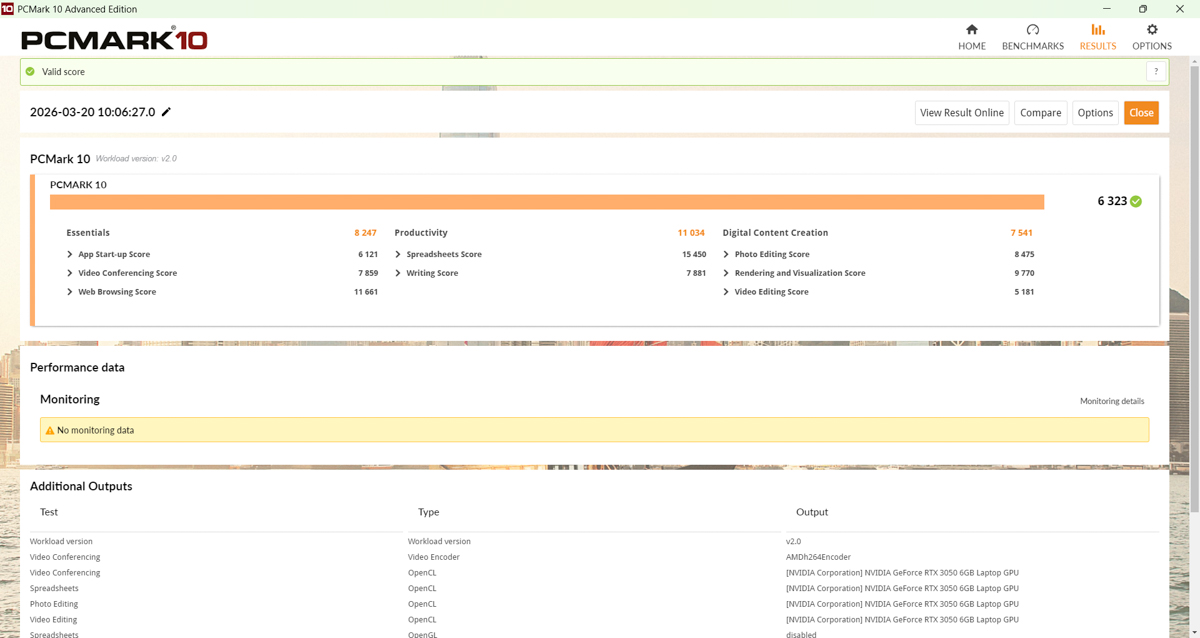Click the pencil icon to rename result
This screenshot has height=638, width=1200.
(166, 112)
